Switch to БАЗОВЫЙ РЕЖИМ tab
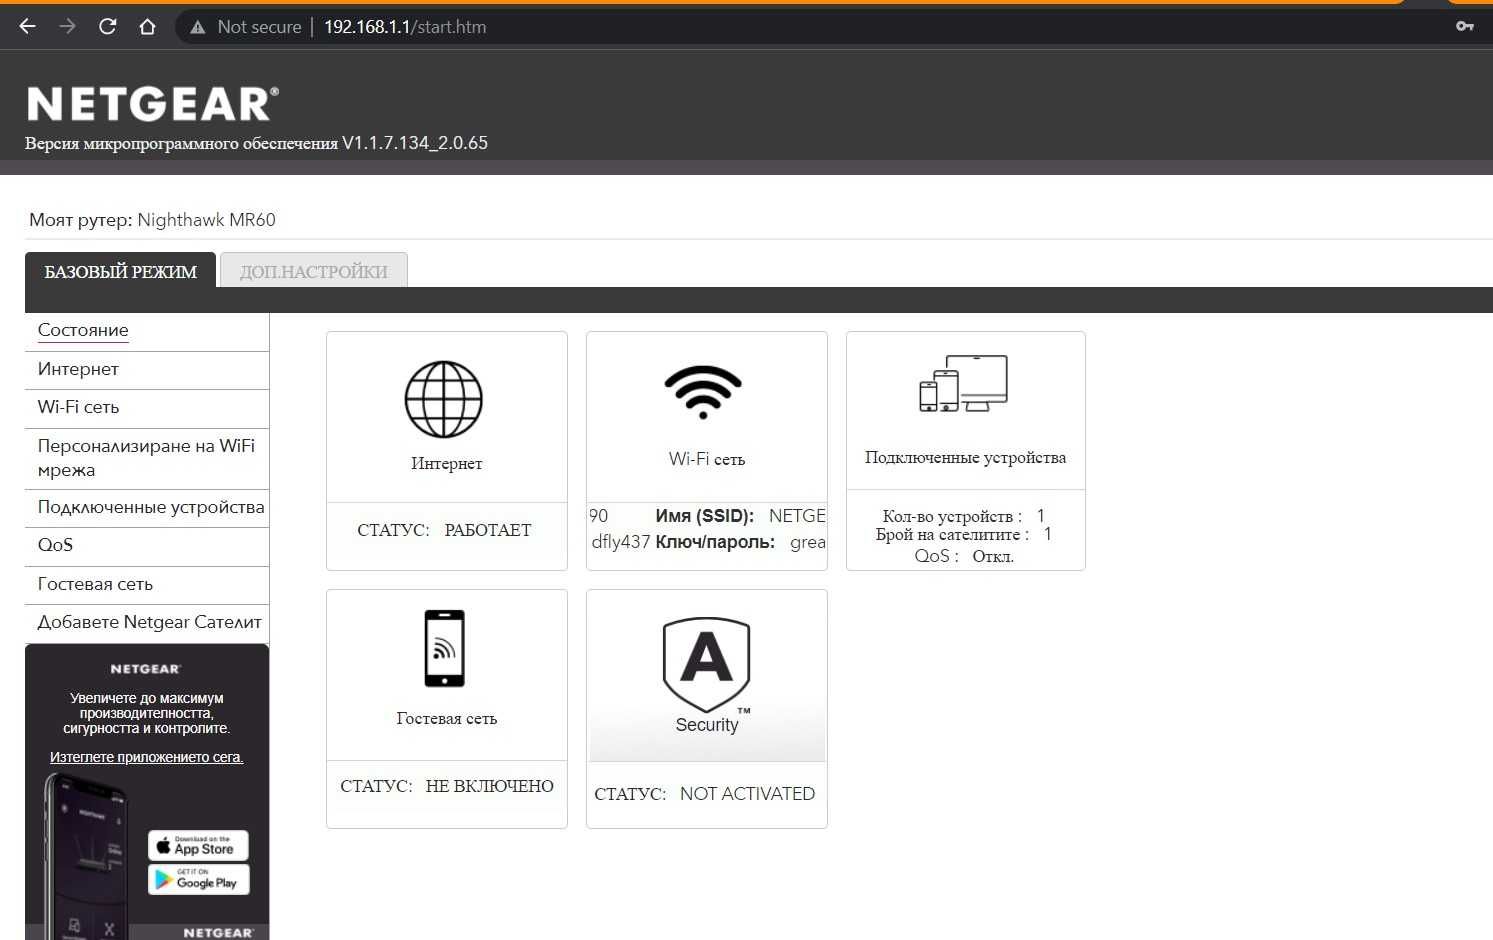 [x=120, y=271]
